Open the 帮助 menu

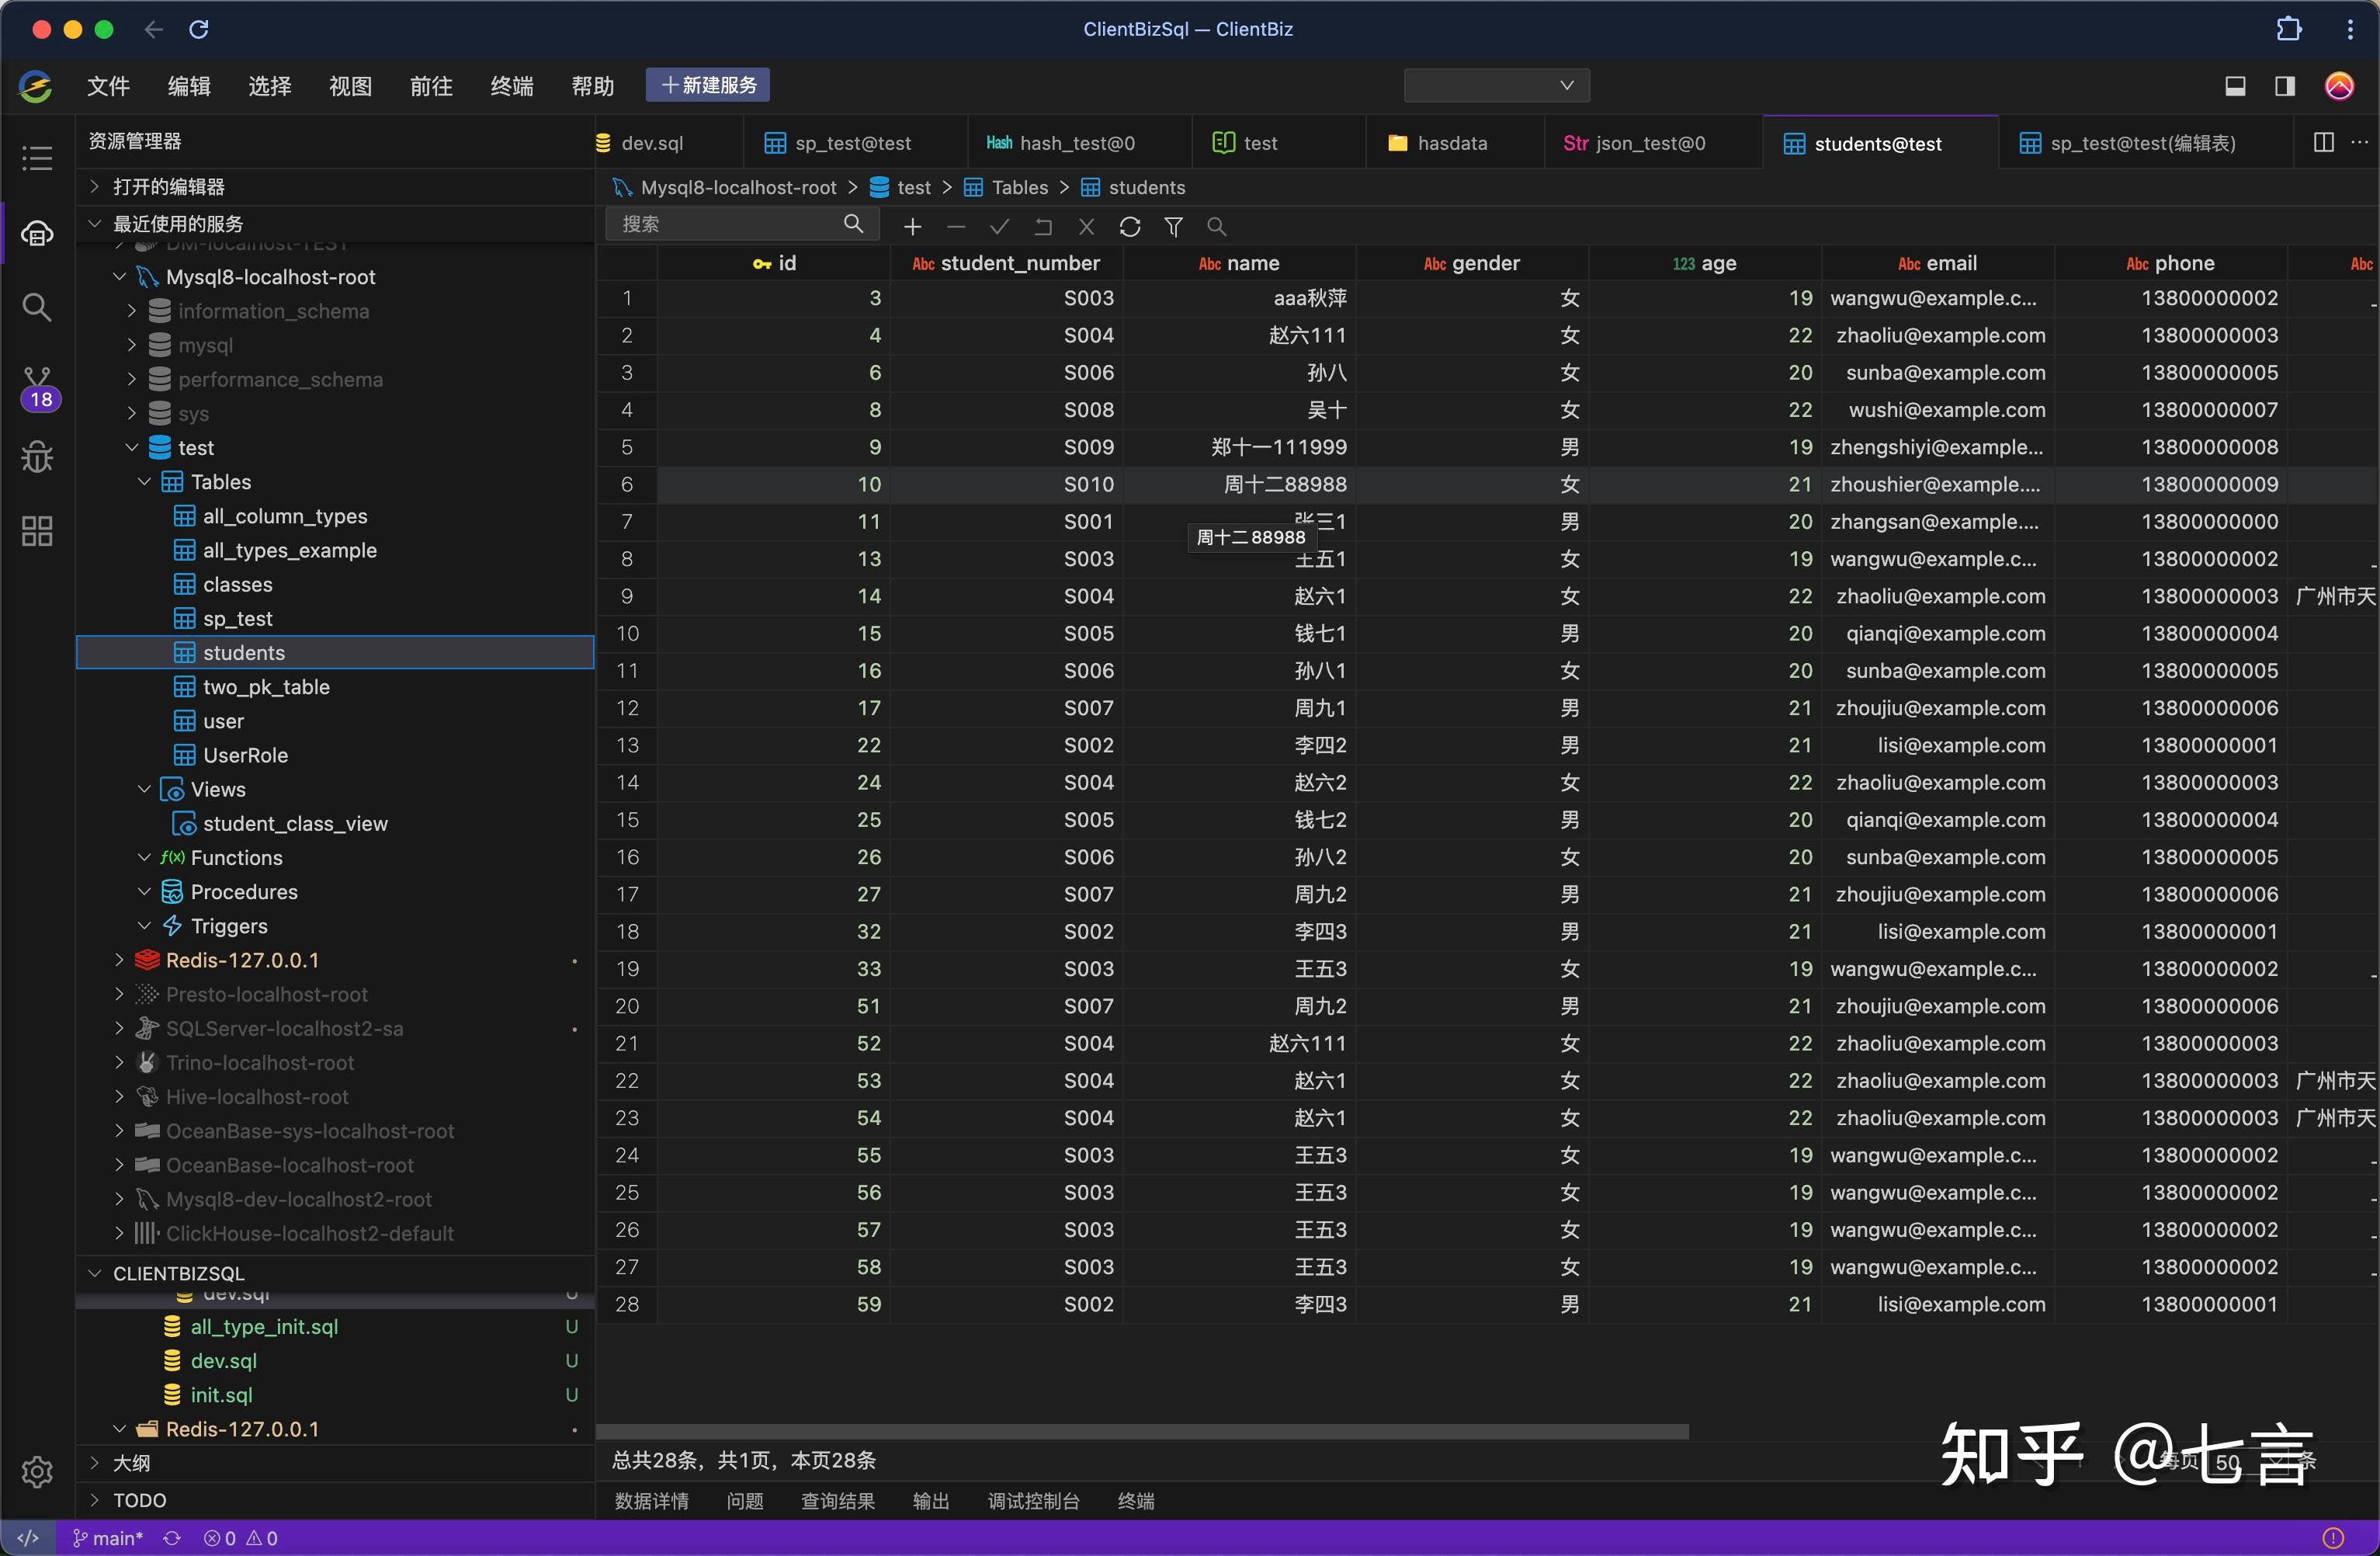coord(592,86)
